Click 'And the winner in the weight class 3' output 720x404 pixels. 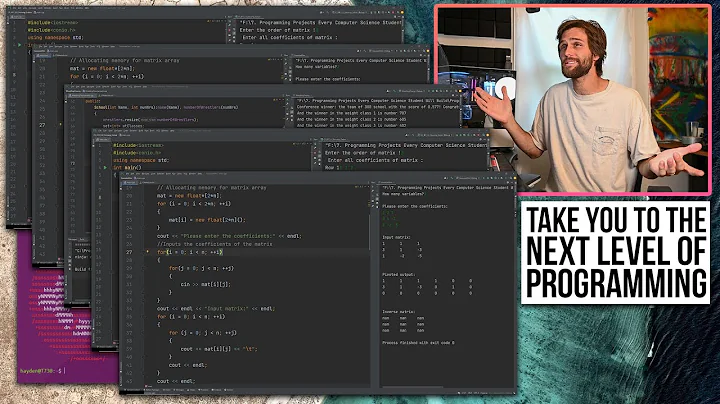tap(351, 125)
